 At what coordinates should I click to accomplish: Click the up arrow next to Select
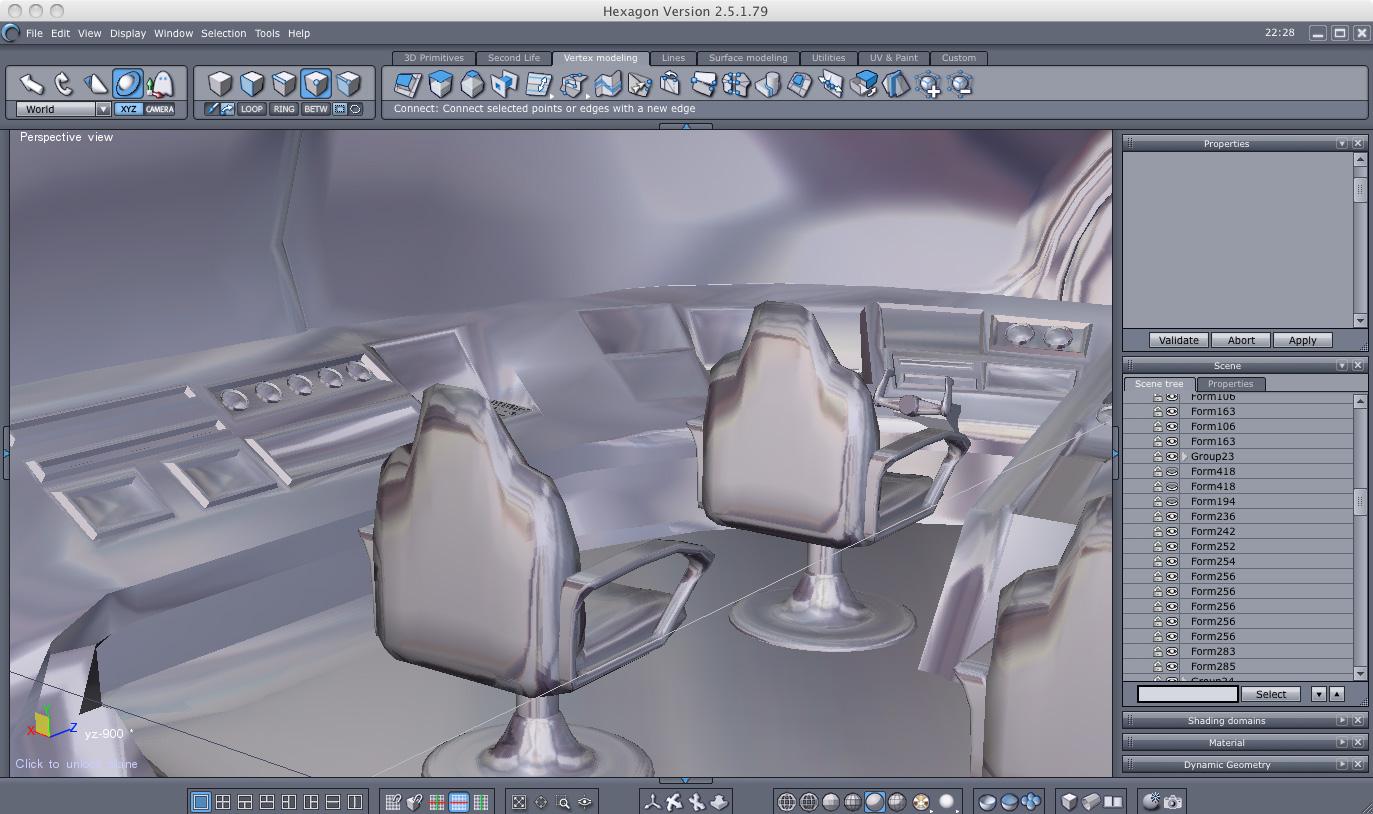(x=1337, y=694)
